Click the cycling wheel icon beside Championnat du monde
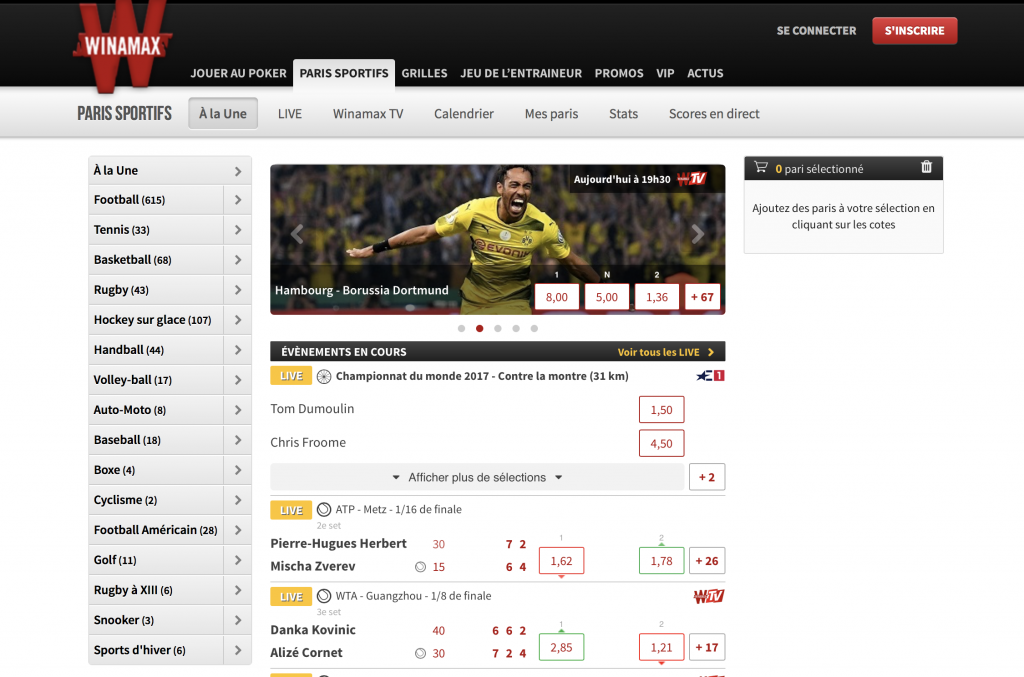1024x677 pixels. tap(324, 377)
